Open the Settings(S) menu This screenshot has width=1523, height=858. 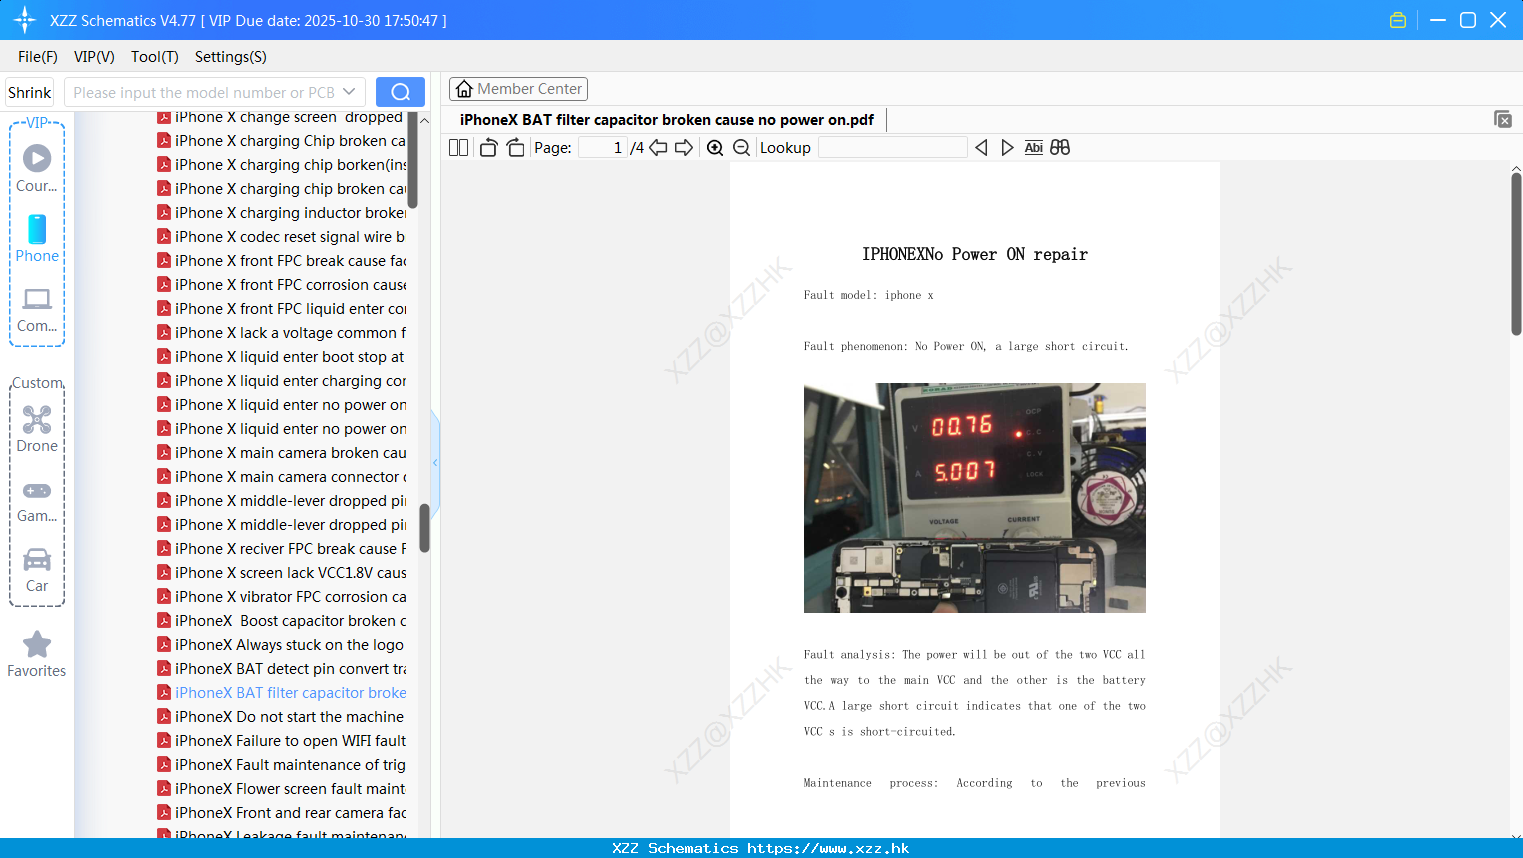pyautogui.click(x=231, y=57)
